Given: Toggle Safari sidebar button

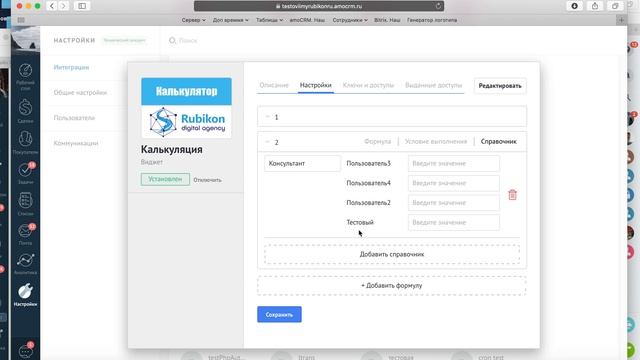Looking at the screenshot, I should 82,6.
